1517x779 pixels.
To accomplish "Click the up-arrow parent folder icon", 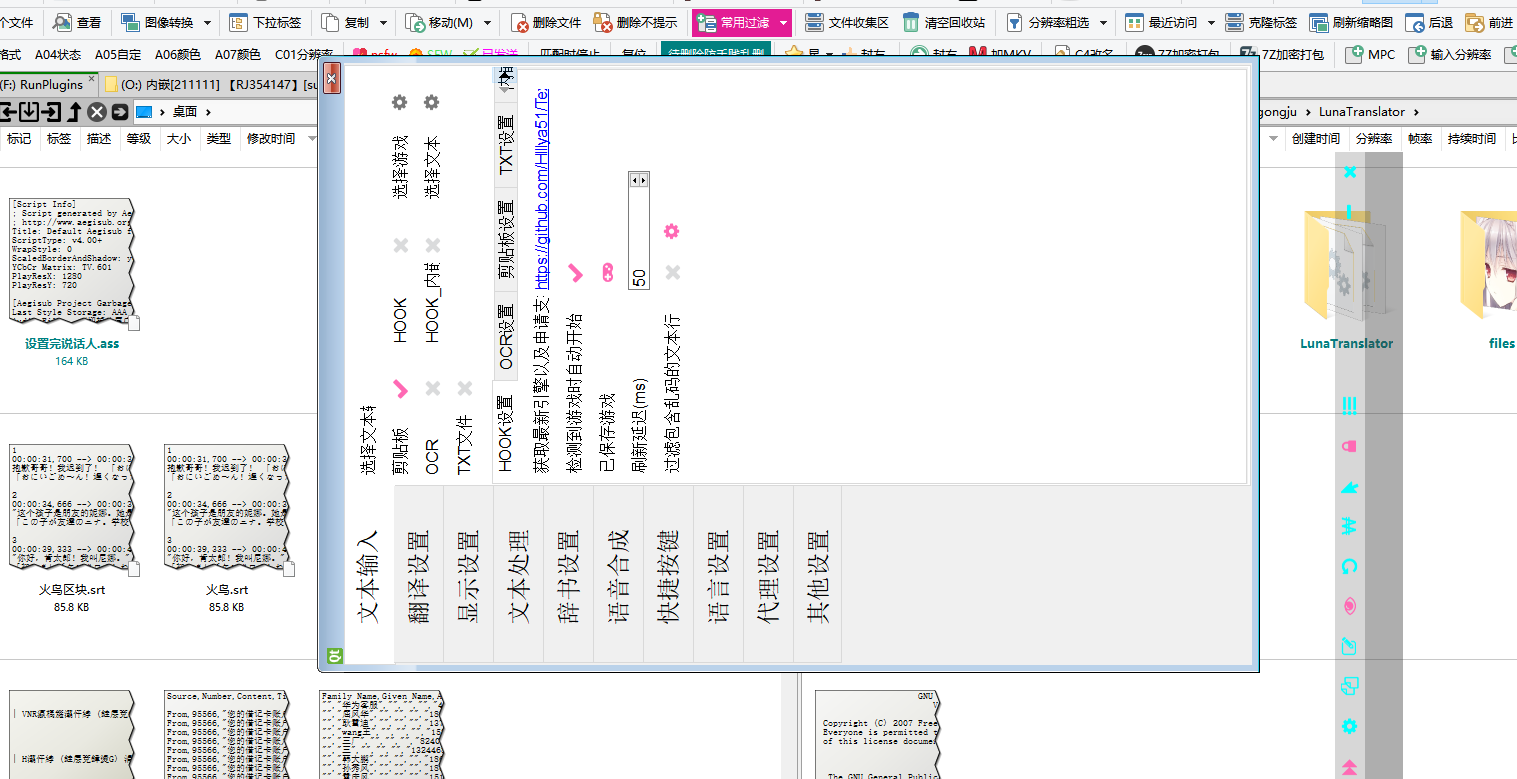I will pyautogui.click(x=75, y=111).
